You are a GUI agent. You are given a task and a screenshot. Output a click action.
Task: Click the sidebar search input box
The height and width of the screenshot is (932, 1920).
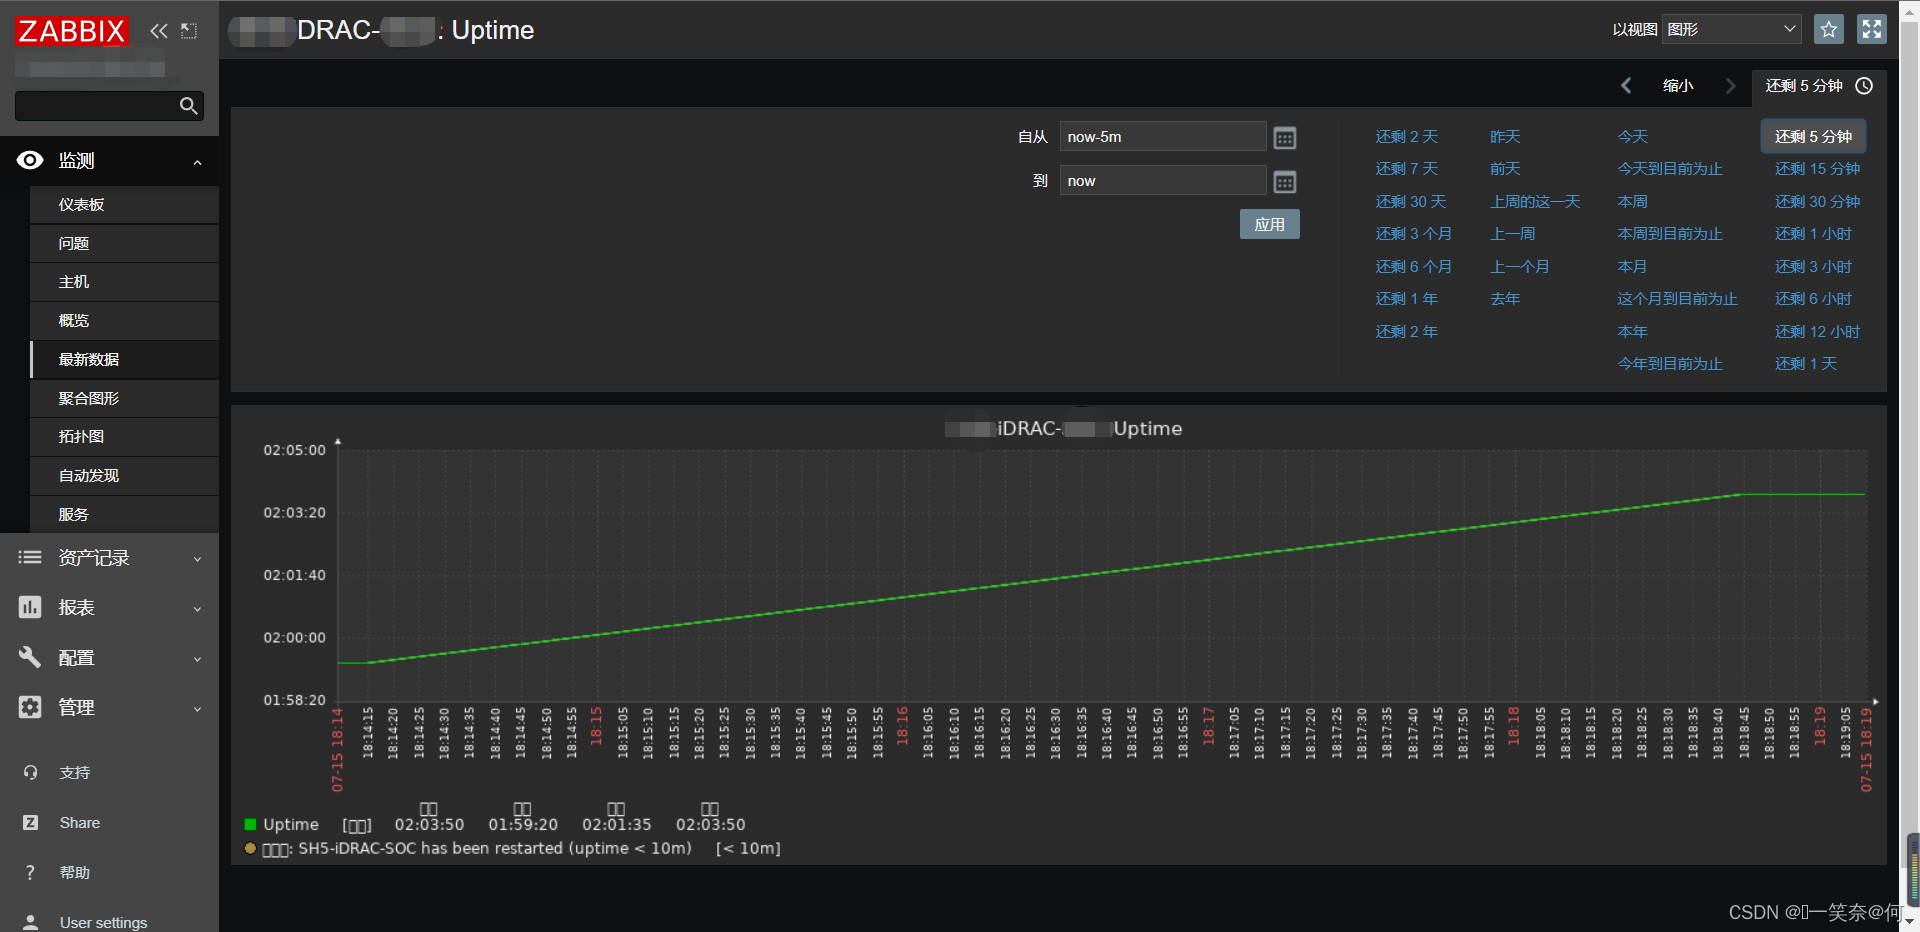pos(109,106)
